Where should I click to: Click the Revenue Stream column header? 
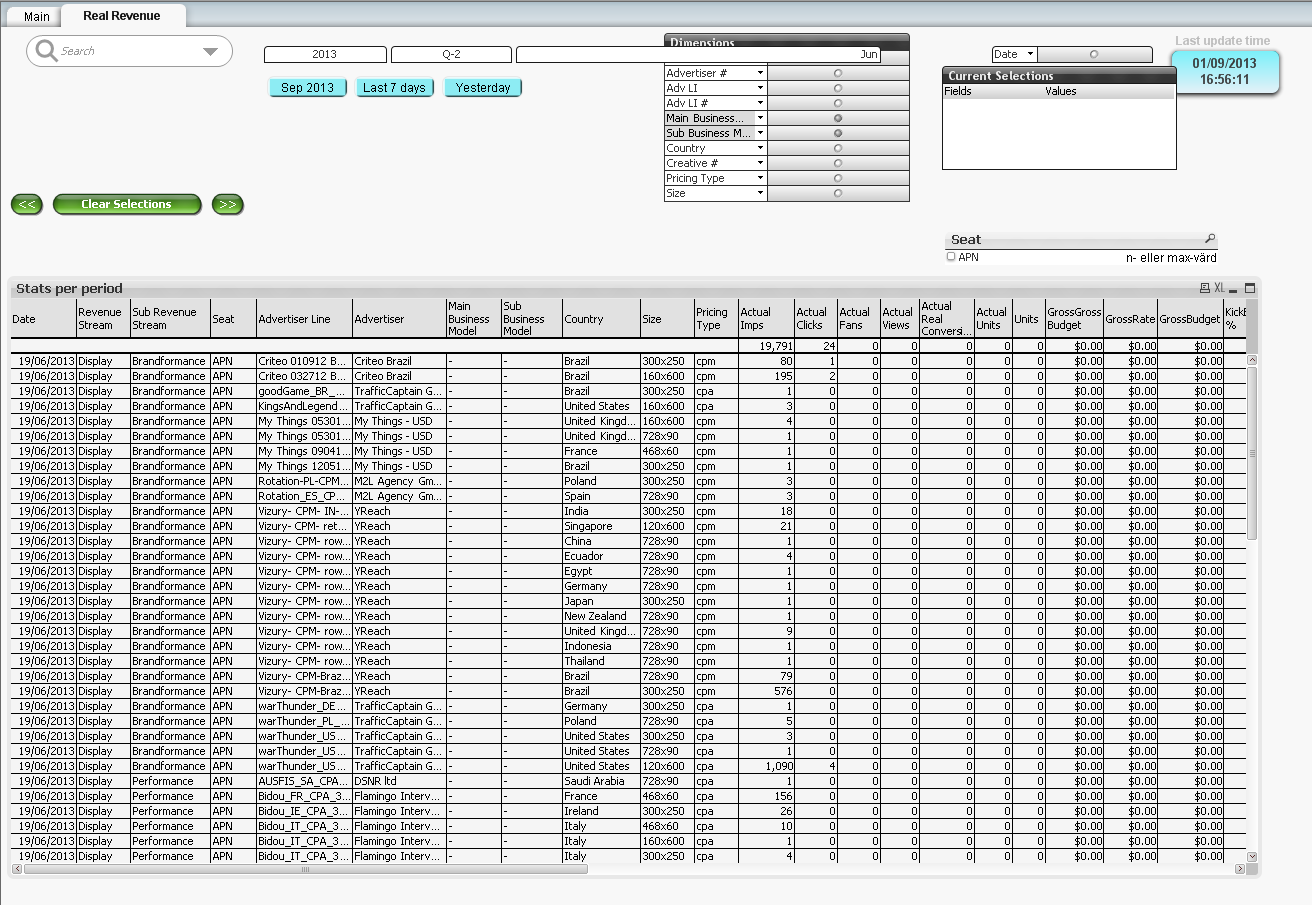pos(103,319)
